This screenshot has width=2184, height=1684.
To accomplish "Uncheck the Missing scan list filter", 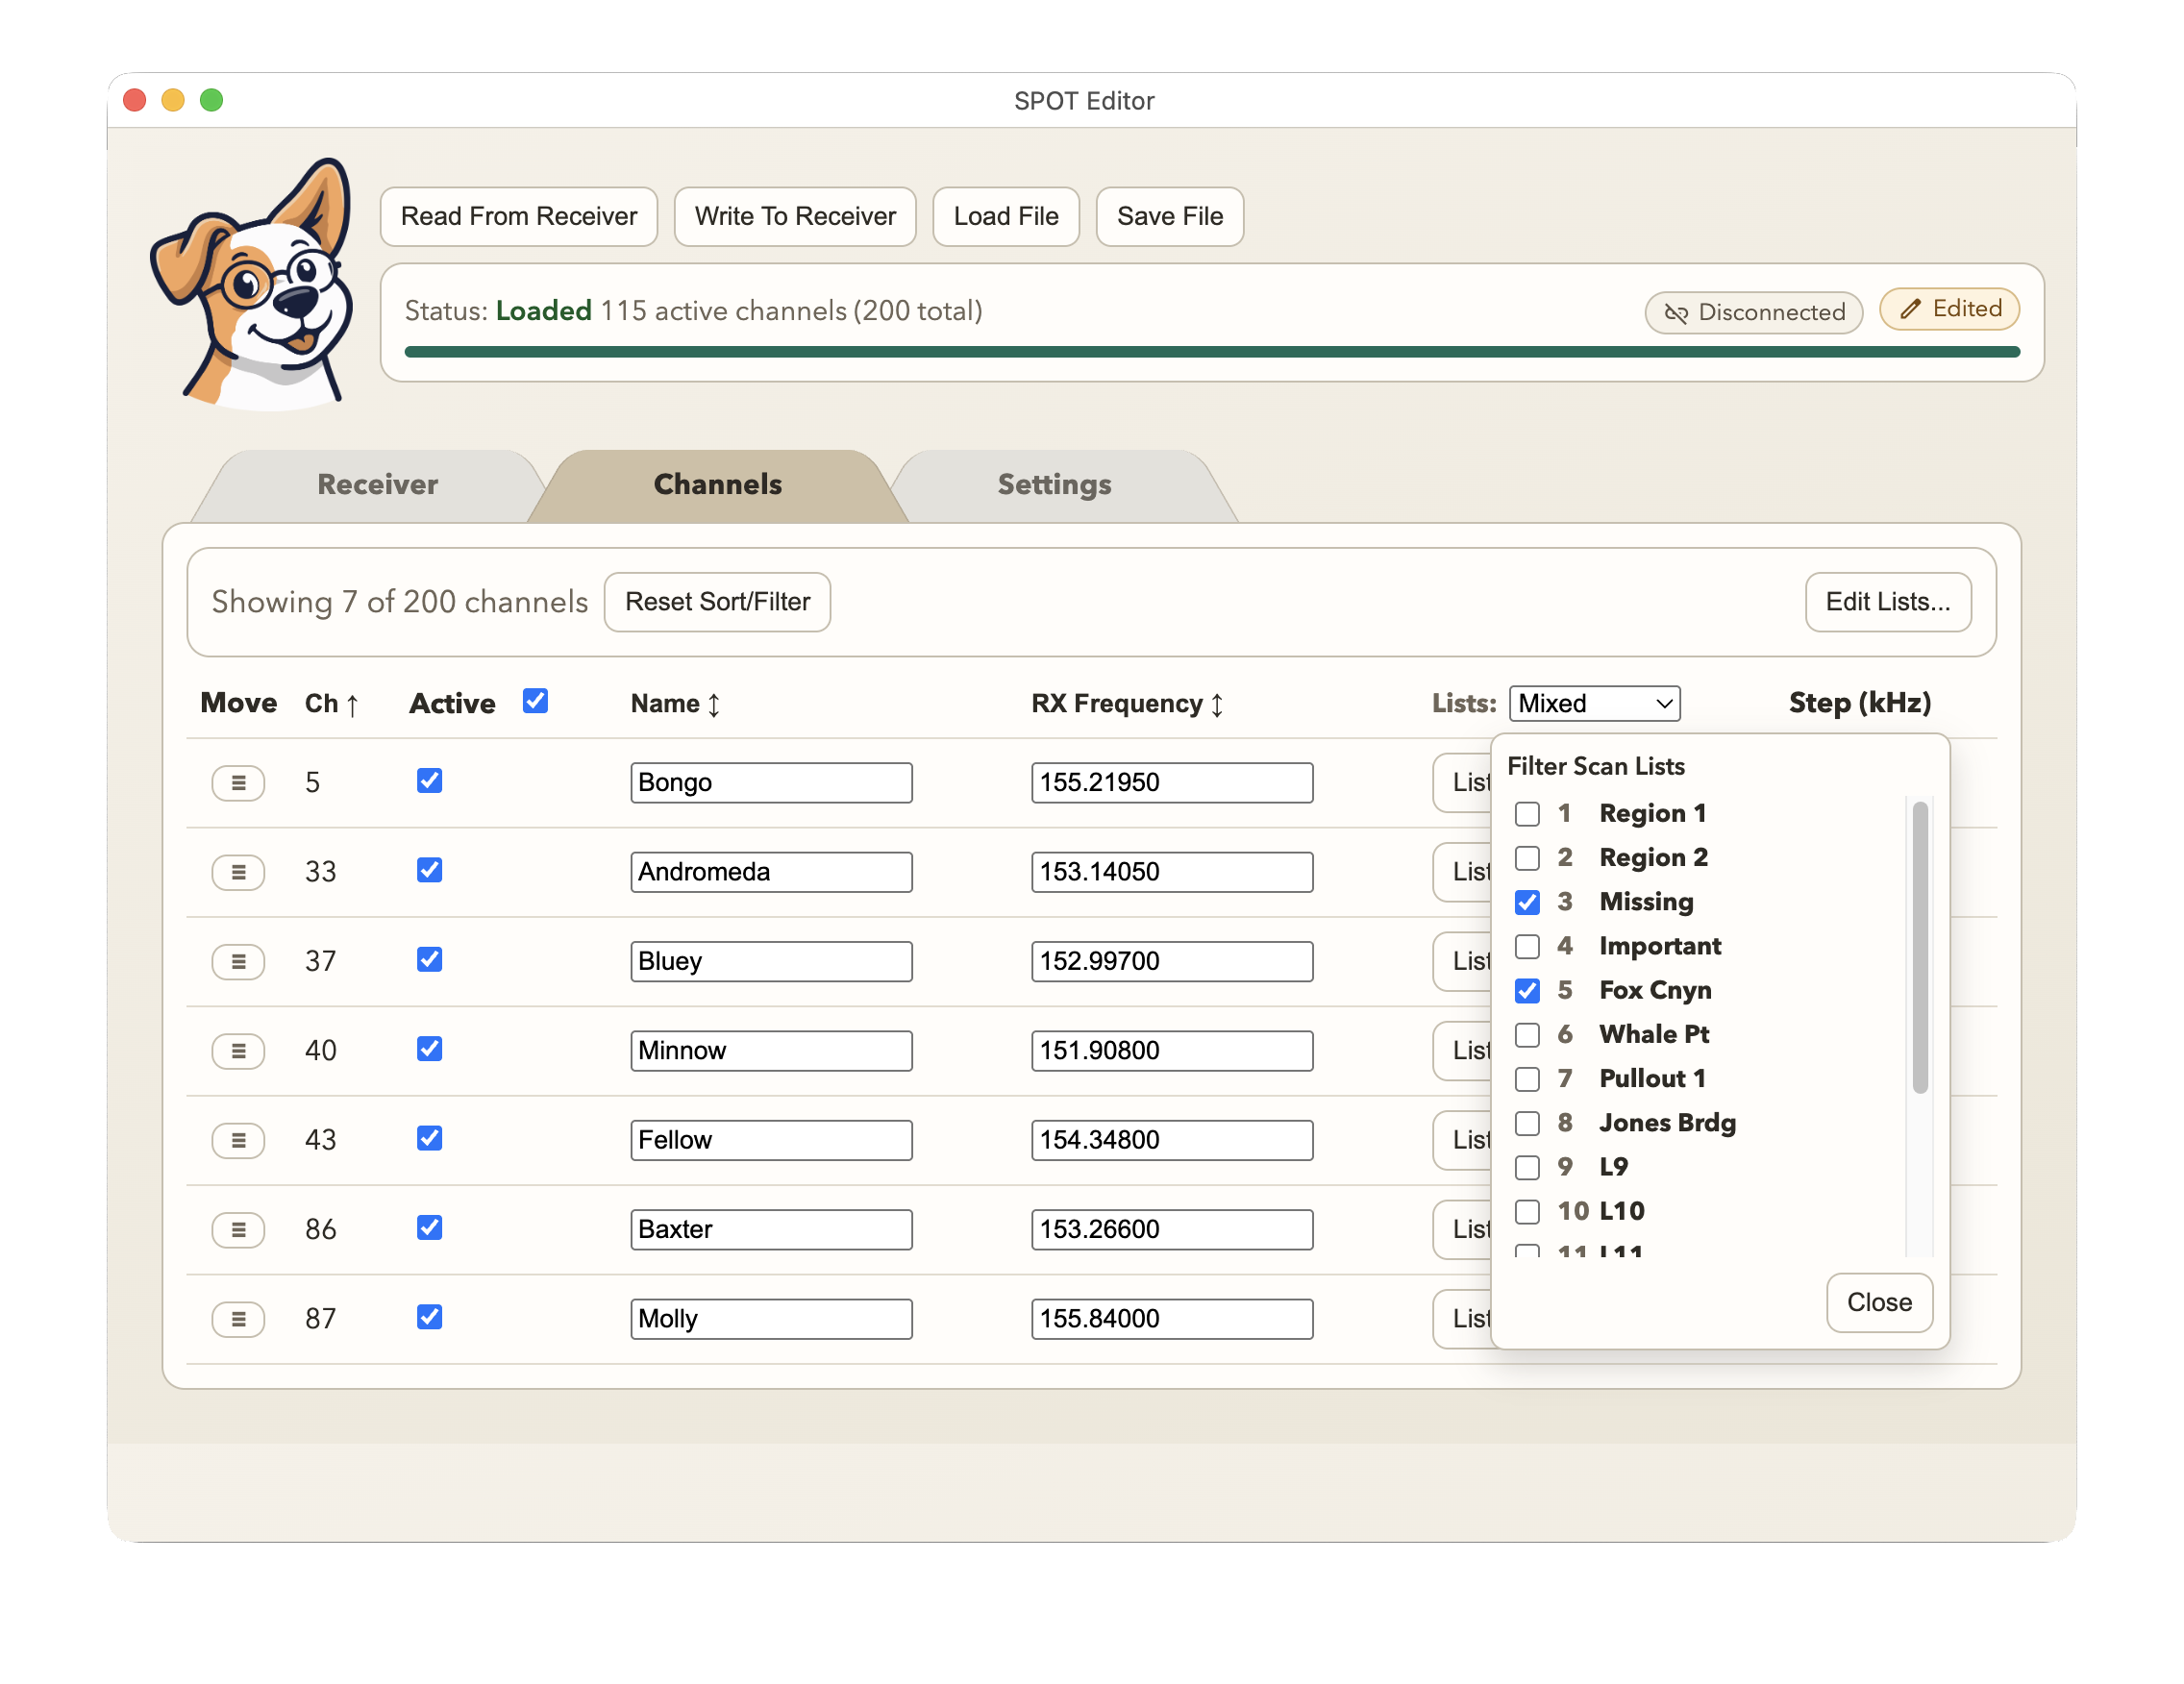I will (1527, 902).
